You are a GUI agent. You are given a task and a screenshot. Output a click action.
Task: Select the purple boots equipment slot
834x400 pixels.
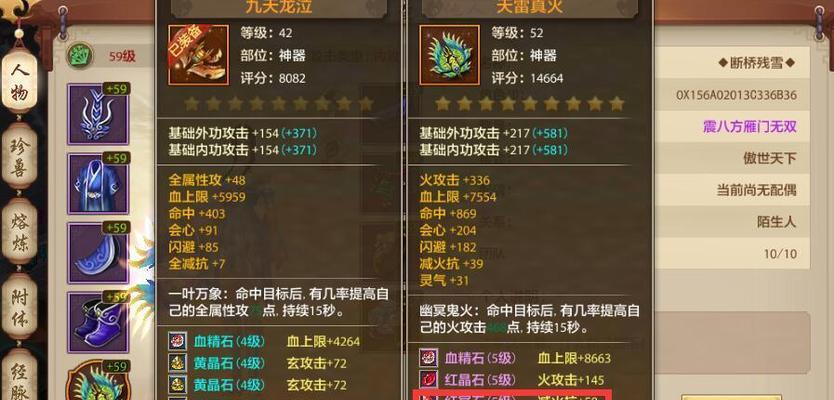point(98,323)
